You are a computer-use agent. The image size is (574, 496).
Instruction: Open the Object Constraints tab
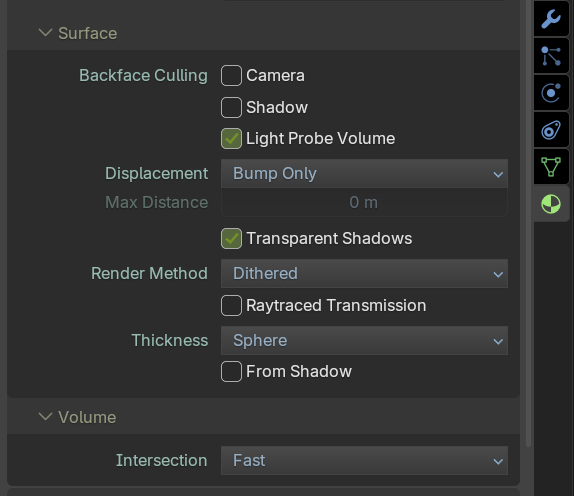551,130
